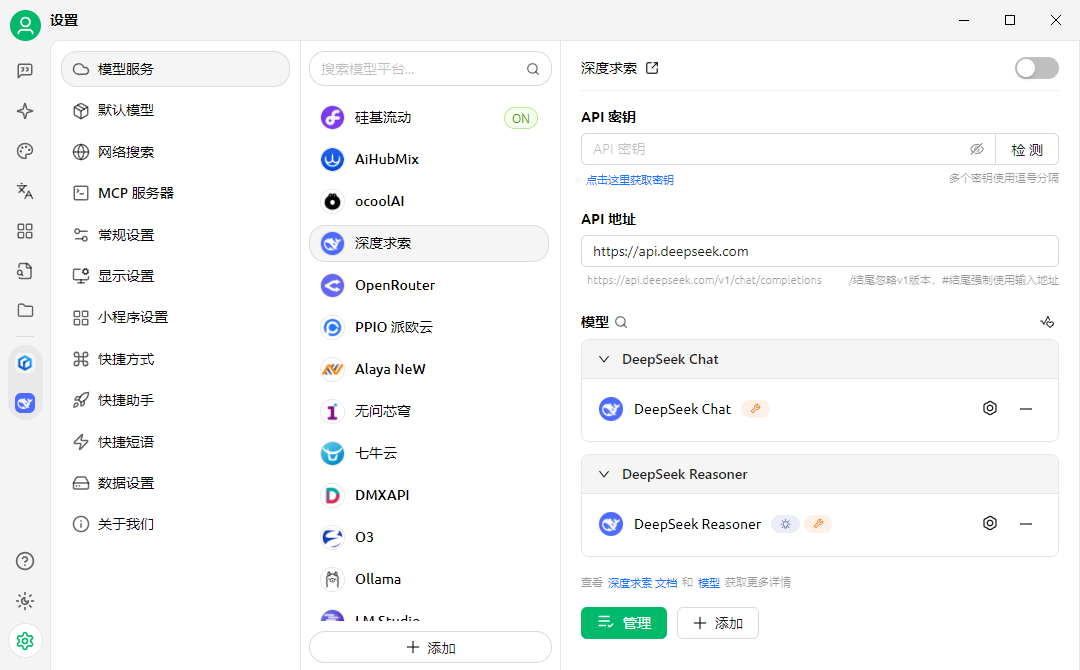
Task: Open the mini apps grid icon in sidebar
Action: tap(25, 231)
